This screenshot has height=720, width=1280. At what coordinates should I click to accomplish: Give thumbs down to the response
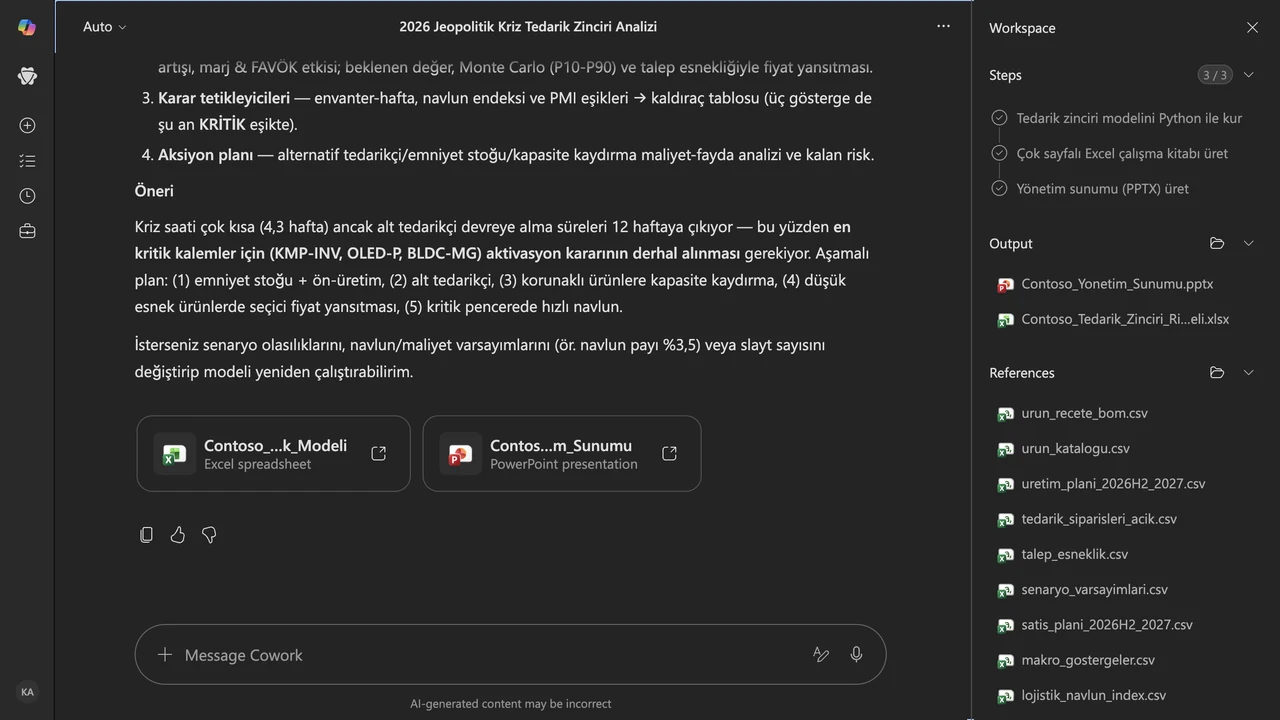click(209, 535)
